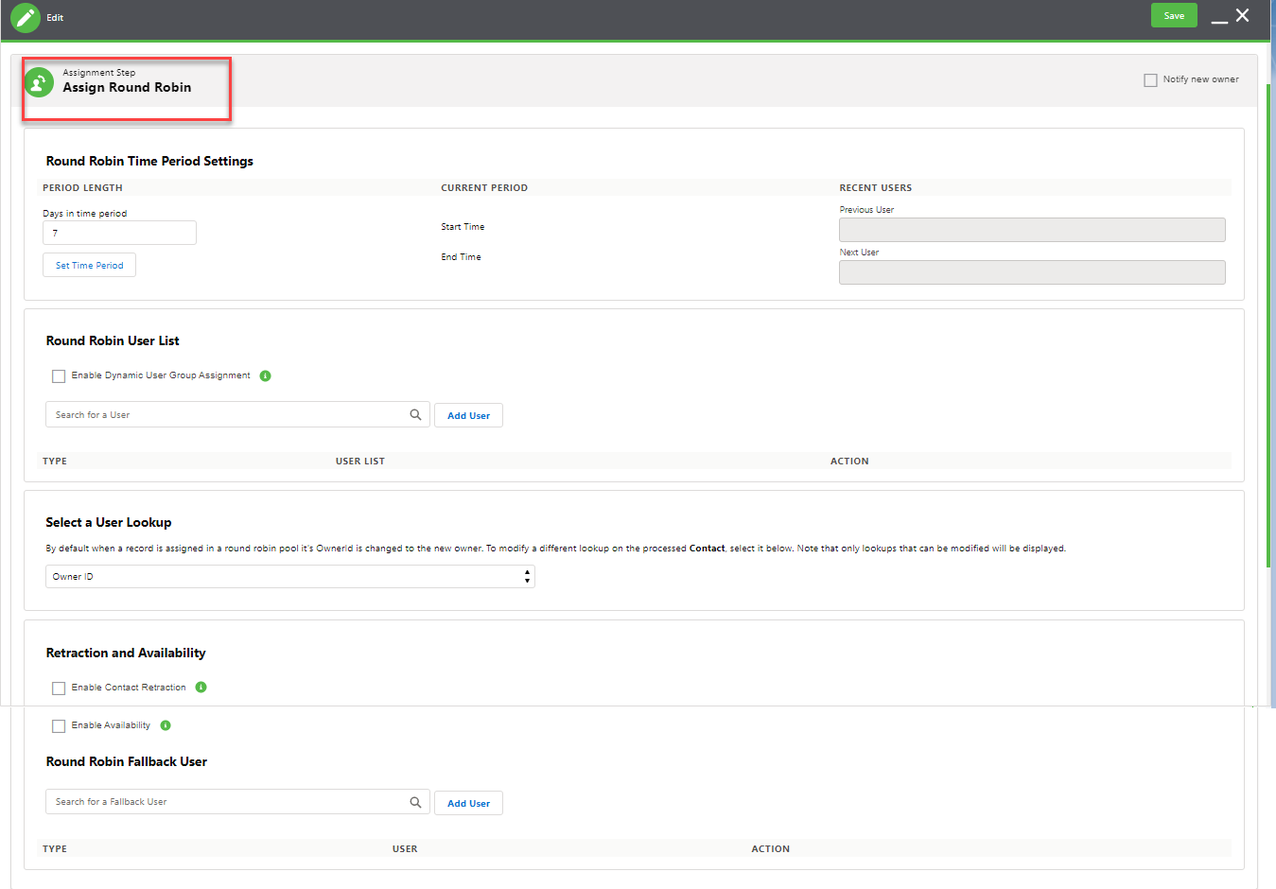This screenshot has width=1276, height=889.
Task: Click Add User for the Fallback User
Action: [468, 802]
